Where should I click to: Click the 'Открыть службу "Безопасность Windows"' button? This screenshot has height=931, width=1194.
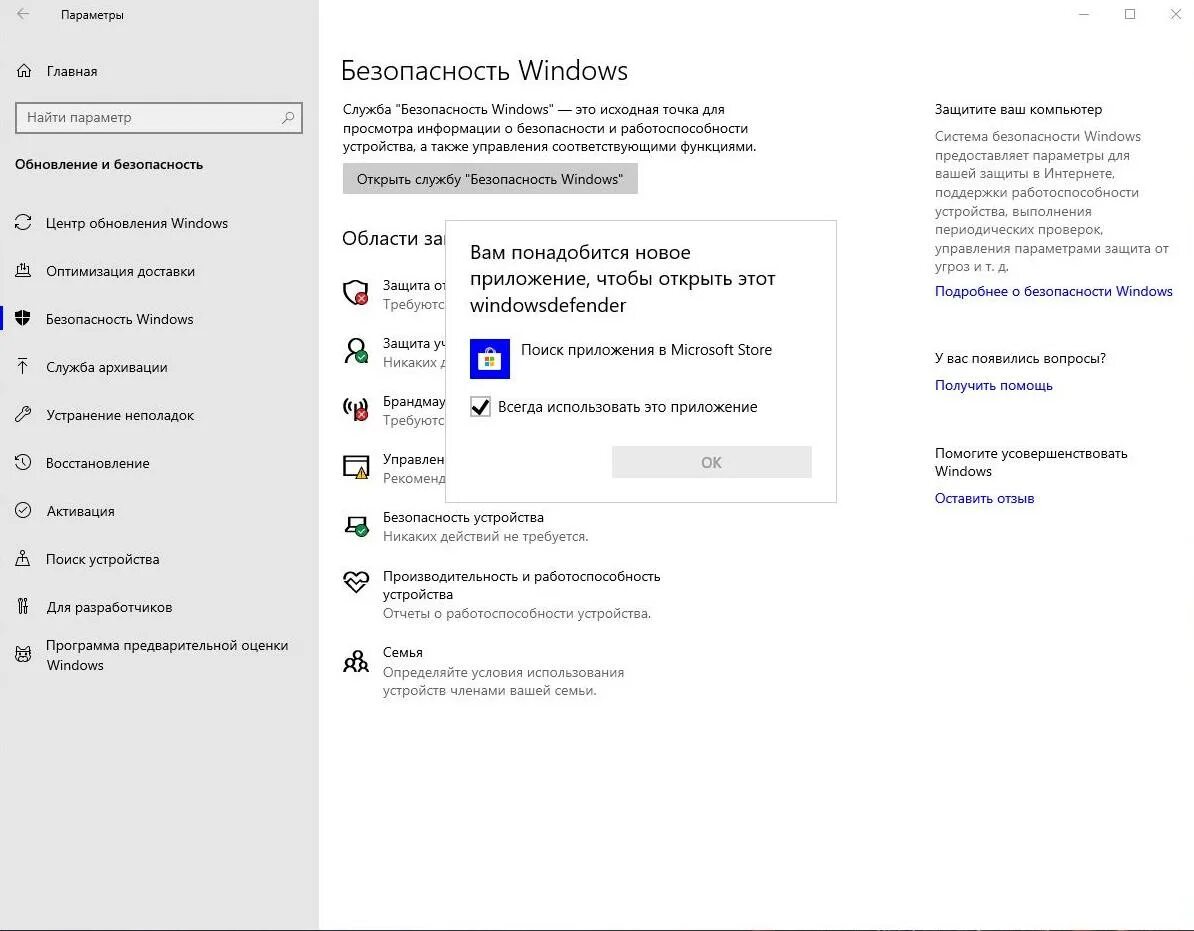[x=490, y=179]
